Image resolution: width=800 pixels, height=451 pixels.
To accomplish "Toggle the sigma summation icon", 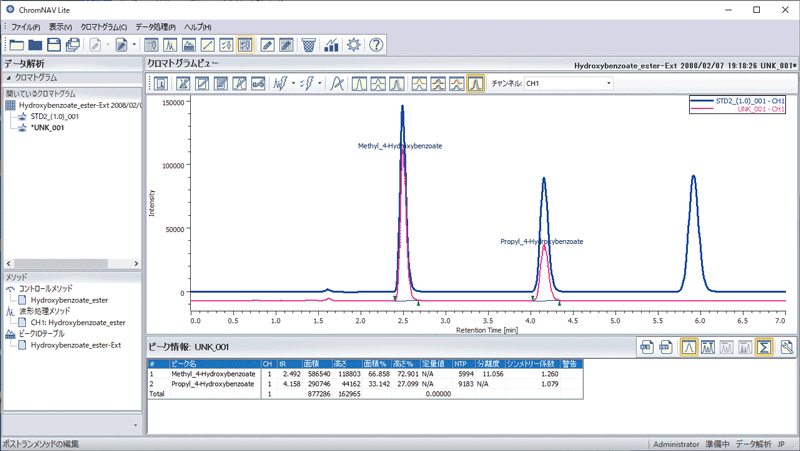I will 764,347.
